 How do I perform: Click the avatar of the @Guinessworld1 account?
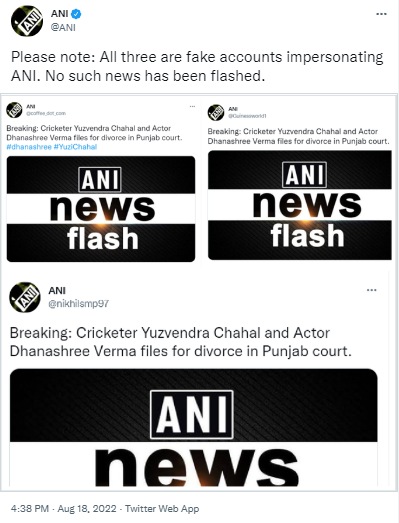pos(216,112)
